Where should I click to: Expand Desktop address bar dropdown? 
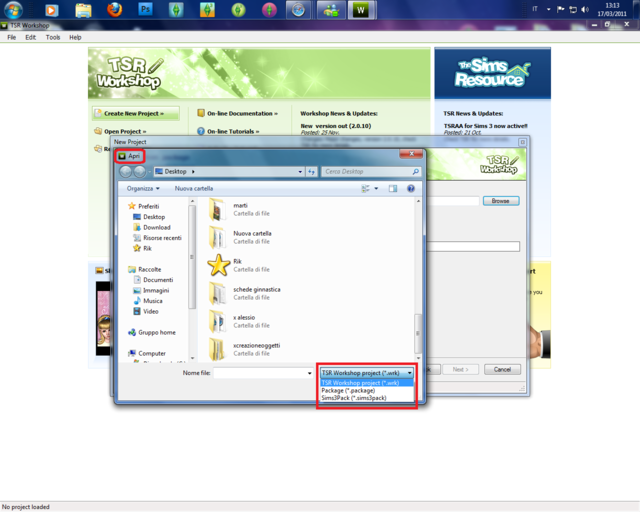click(300, 172)
